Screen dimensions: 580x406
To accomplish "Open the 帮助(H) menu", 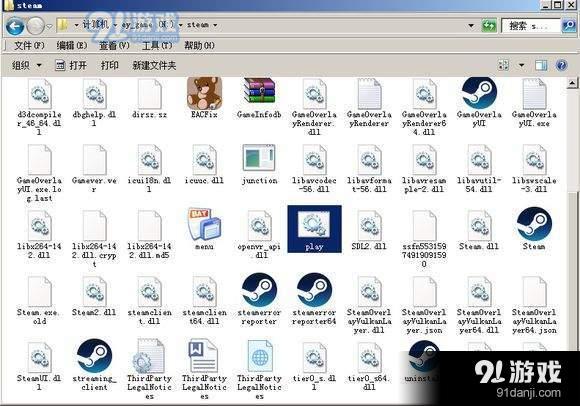I will tap(199, 45).
